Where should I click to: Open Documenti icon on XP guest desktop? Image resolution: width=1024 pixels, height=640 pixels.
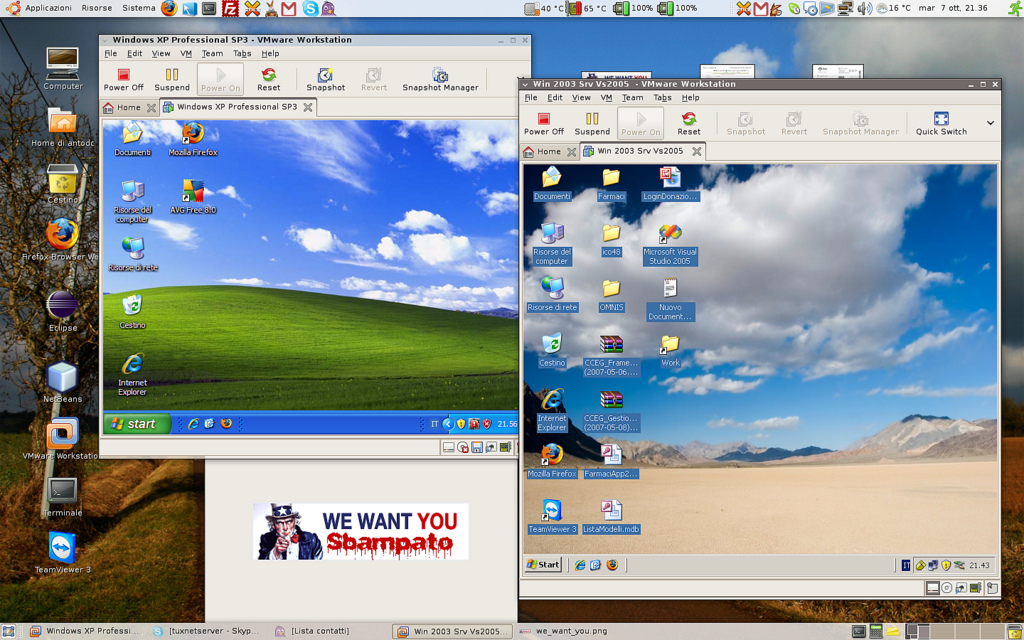point(133,138)
